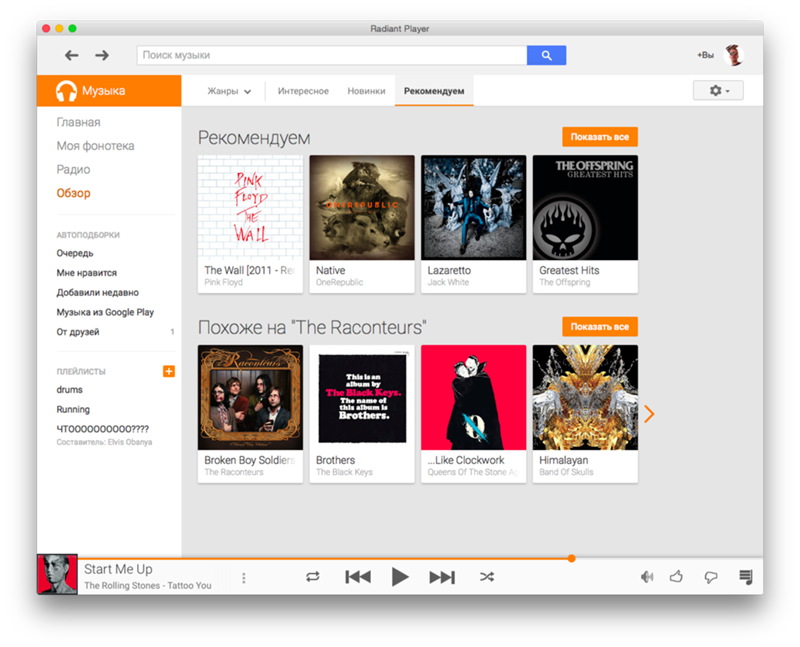Open the drums playlist
The height and width of the screenshot is (647, 800).
(x=69, y=390)
